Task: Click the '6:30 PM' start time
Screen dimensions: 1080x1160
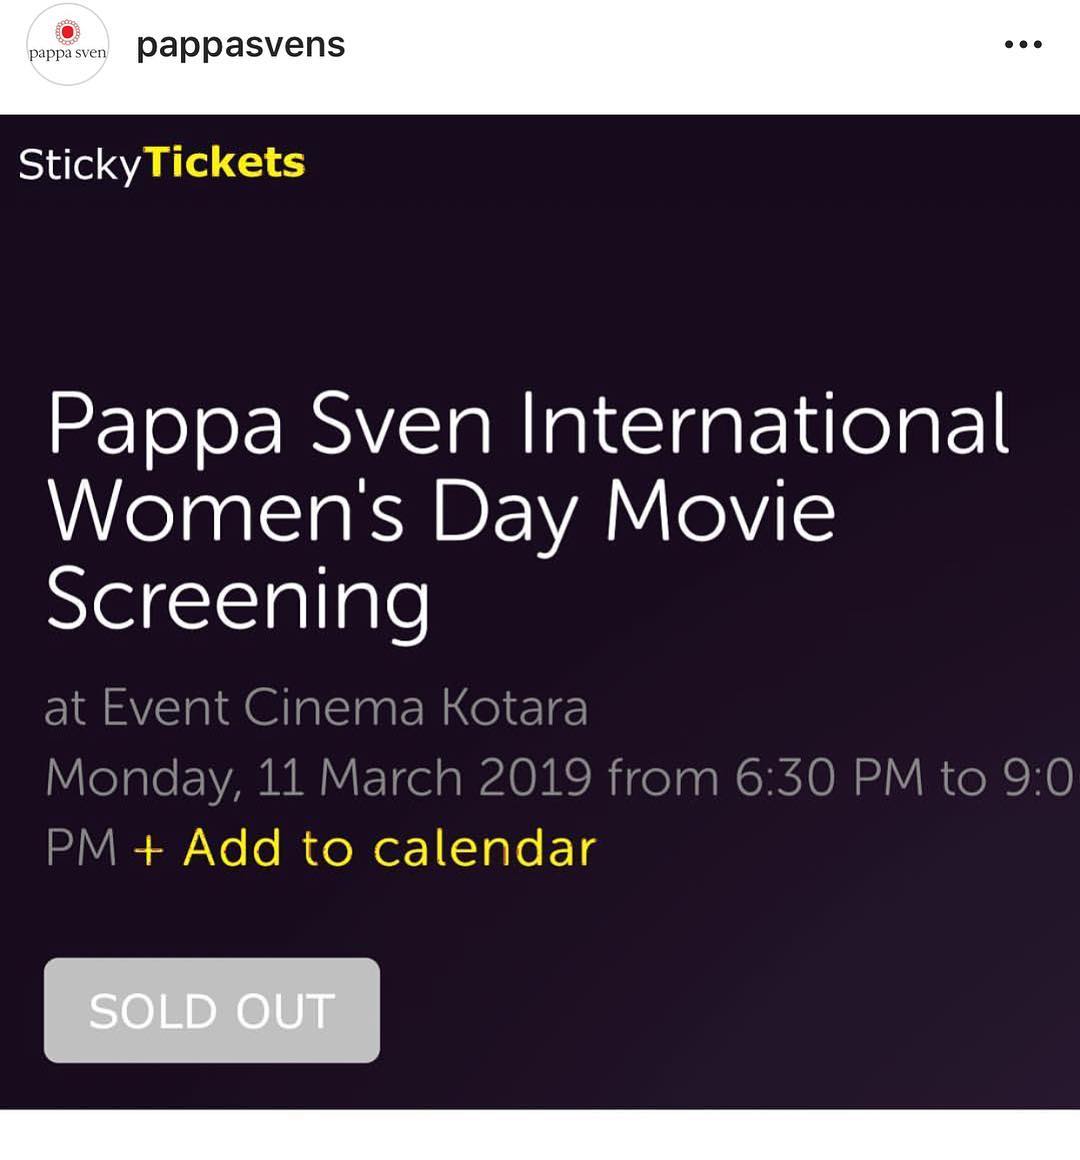Action: pyautogui.click(x=829, y=778)
